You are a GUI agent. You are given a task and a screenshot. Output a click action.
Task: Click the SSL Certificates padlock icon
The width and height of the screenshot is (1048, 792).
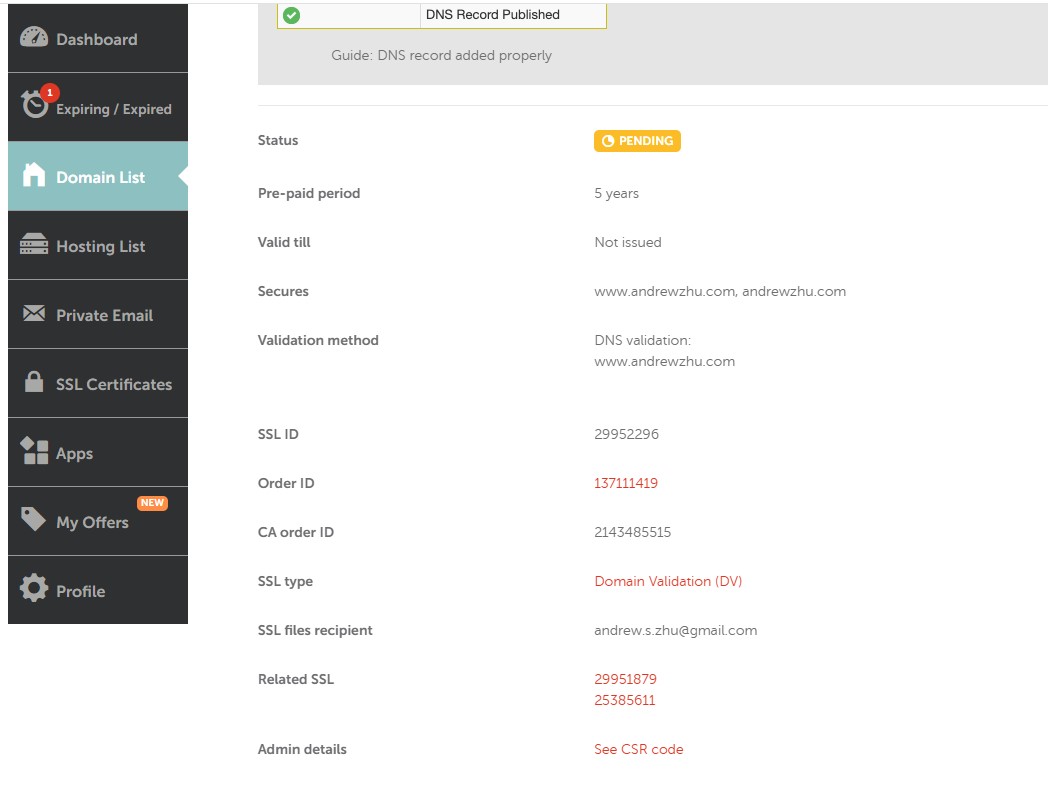tap(34, 383)
